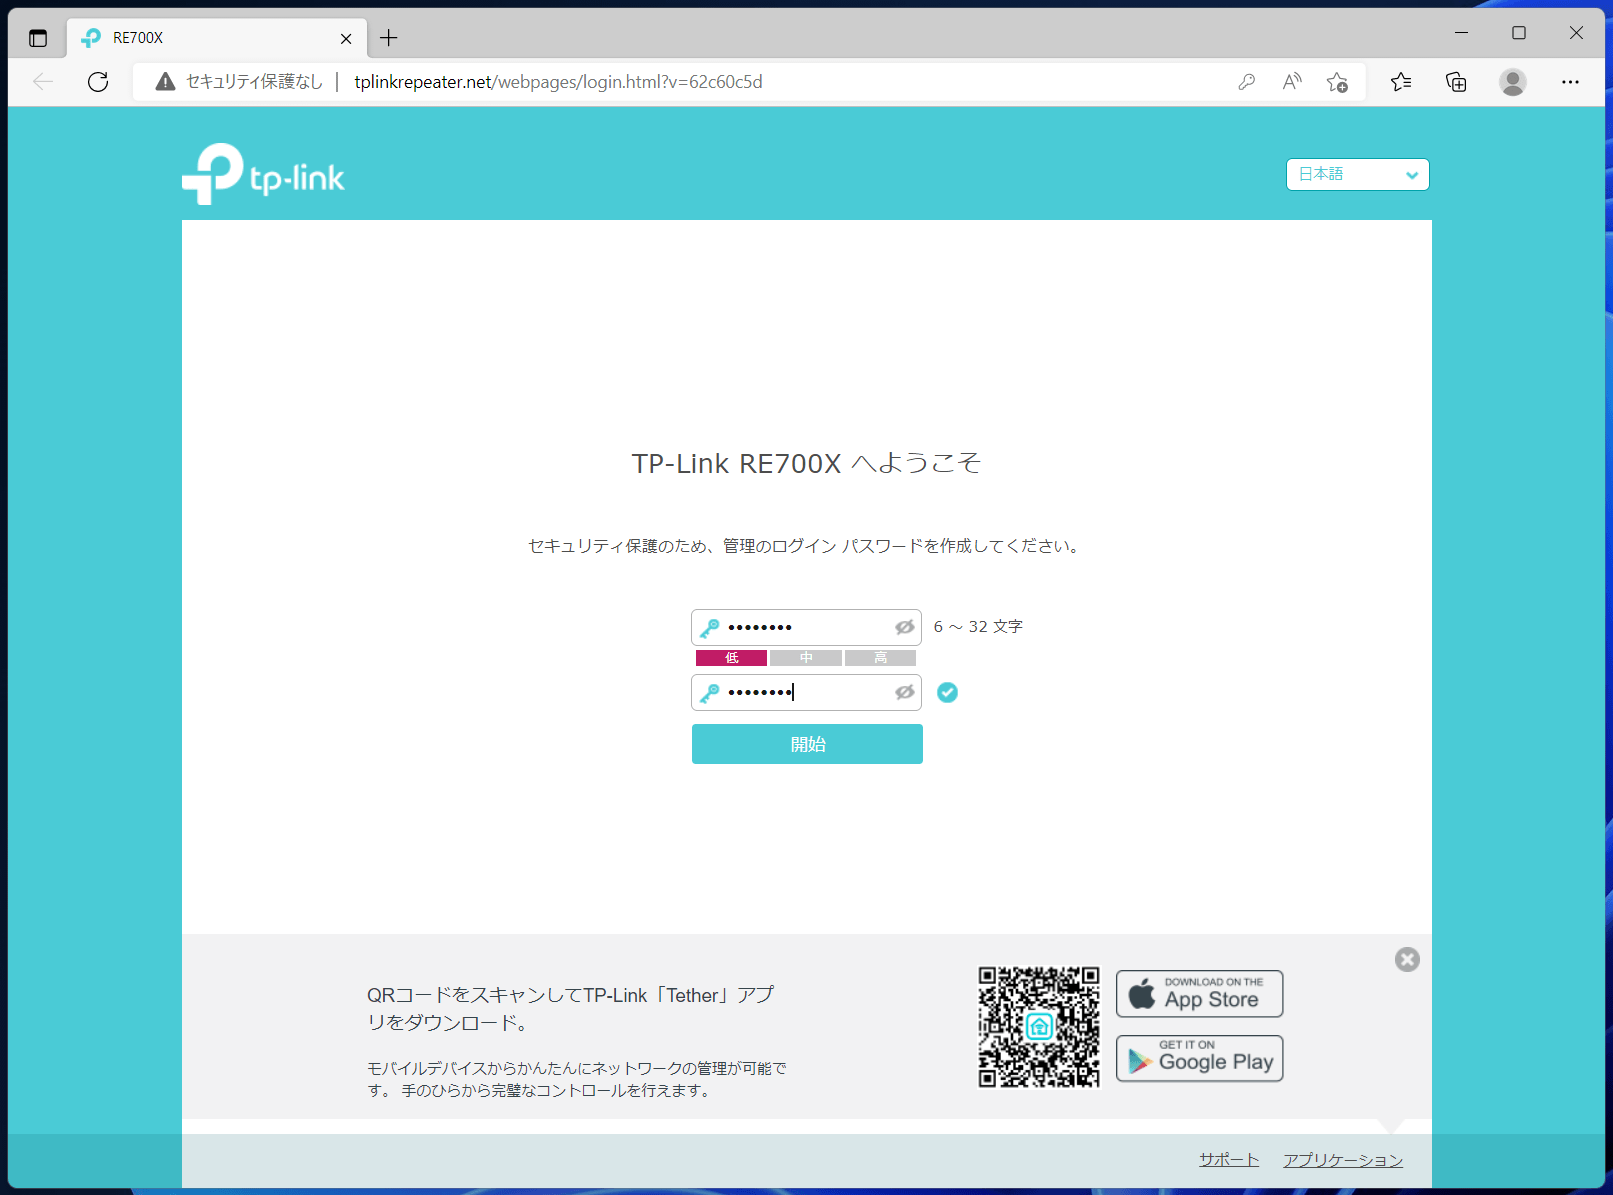Click the 中 password strength indicator
Image resolution: width=1613 pixels, height=1195 pixels.
(806, 658)
